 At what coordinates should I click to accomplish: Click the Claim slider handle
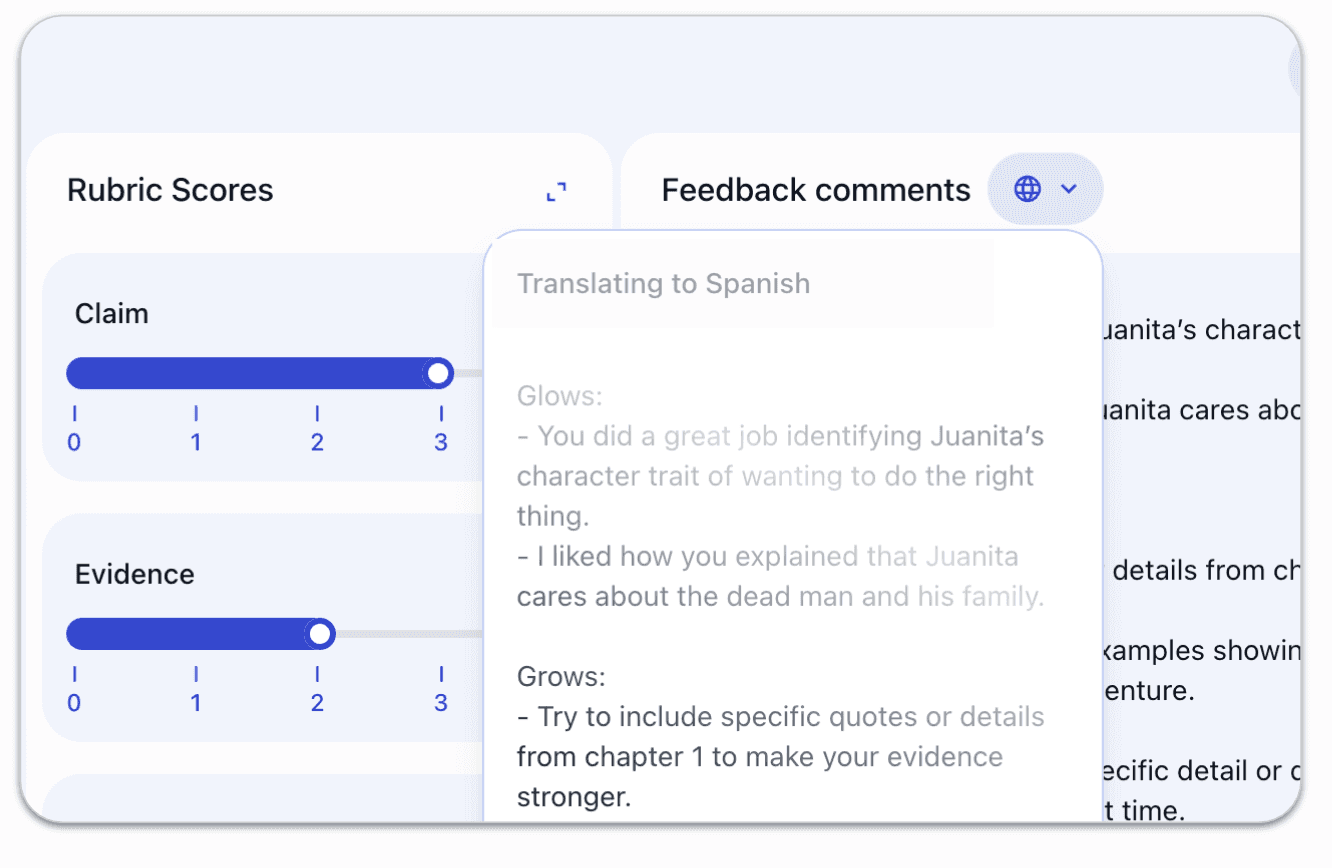438,374
